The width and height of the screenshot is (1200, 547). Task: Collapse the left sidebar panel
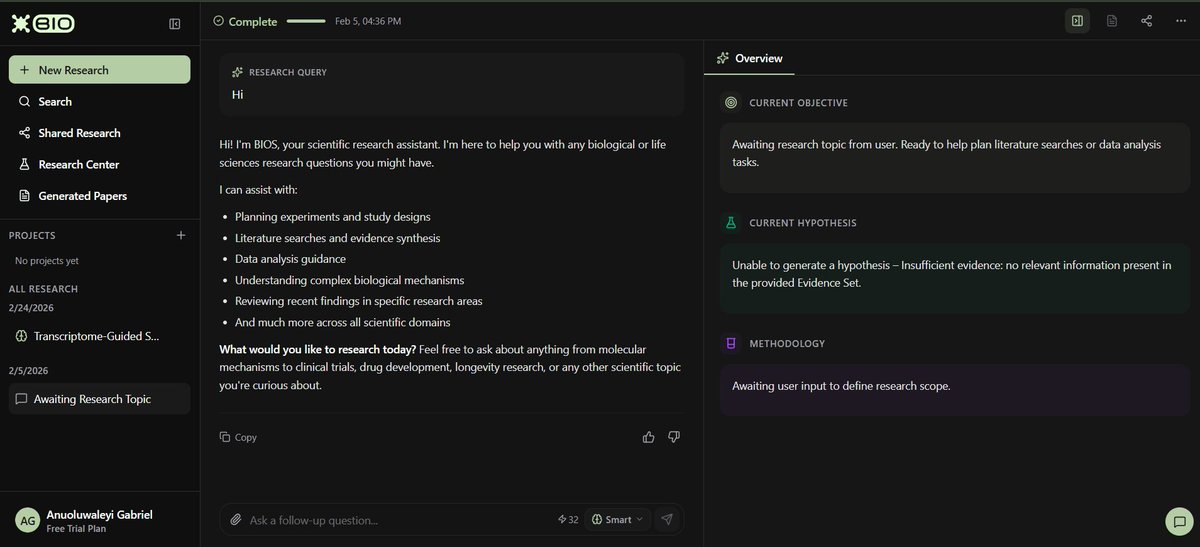click(x=175, y=24)
